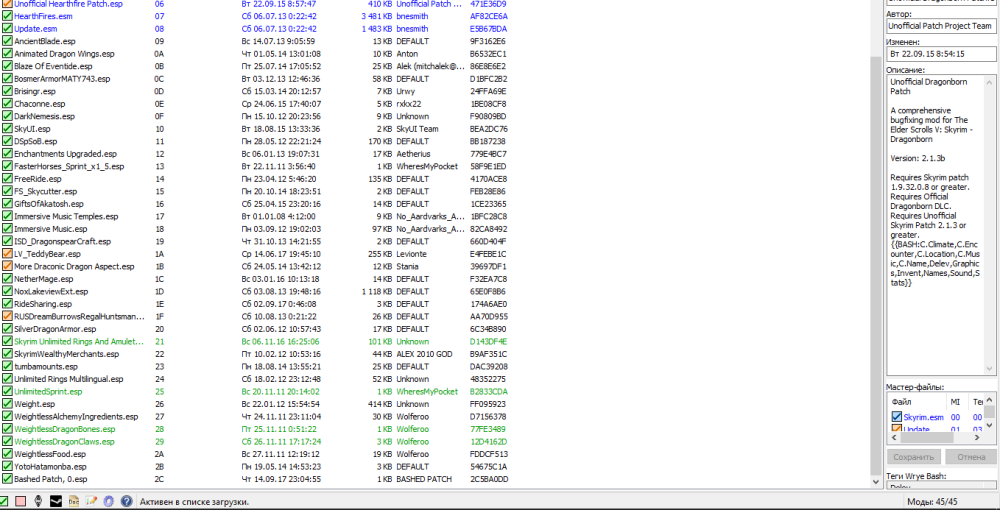Click the MI column header in masters list

click(956, 402)
